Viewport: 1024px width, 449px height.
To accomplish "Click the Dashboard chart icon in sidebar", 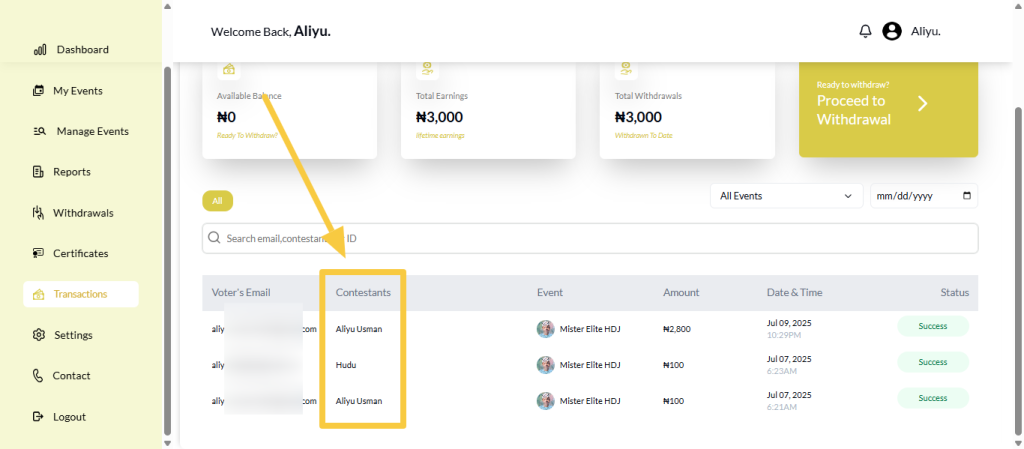I will pos(40,50).
